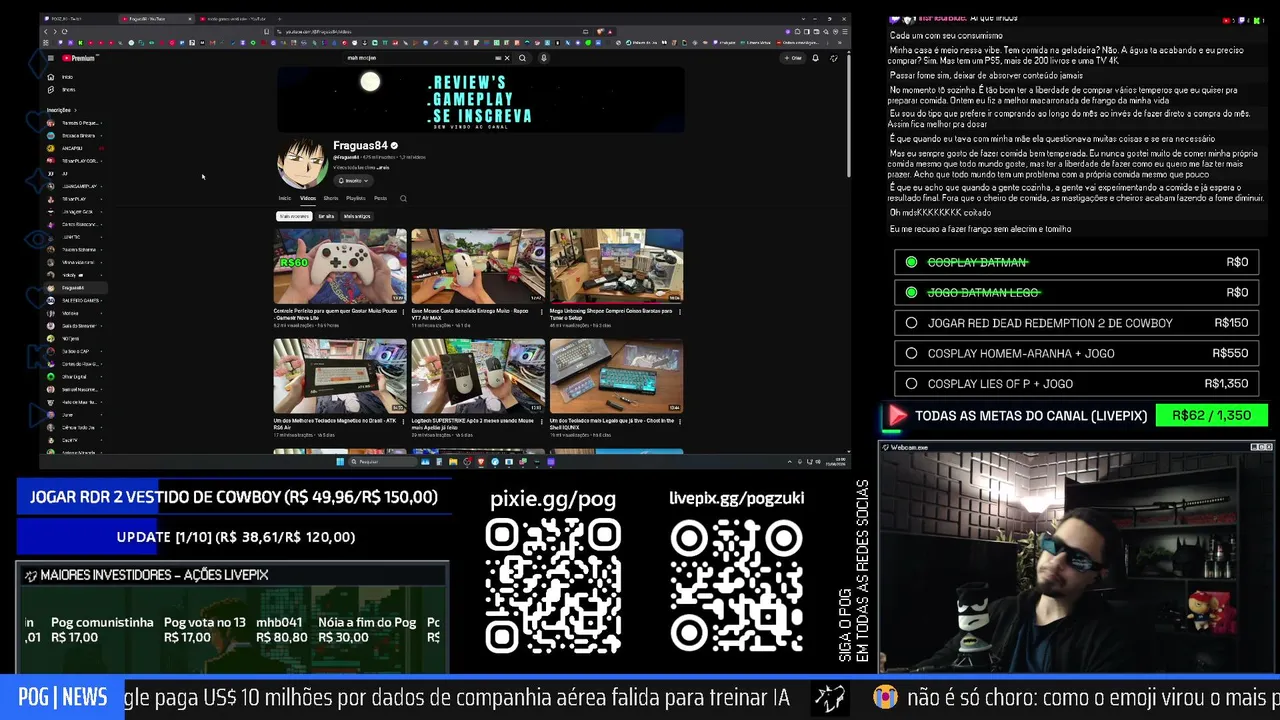Click the 'mhb041' investor entry
1280x720 pixels.
281,629
